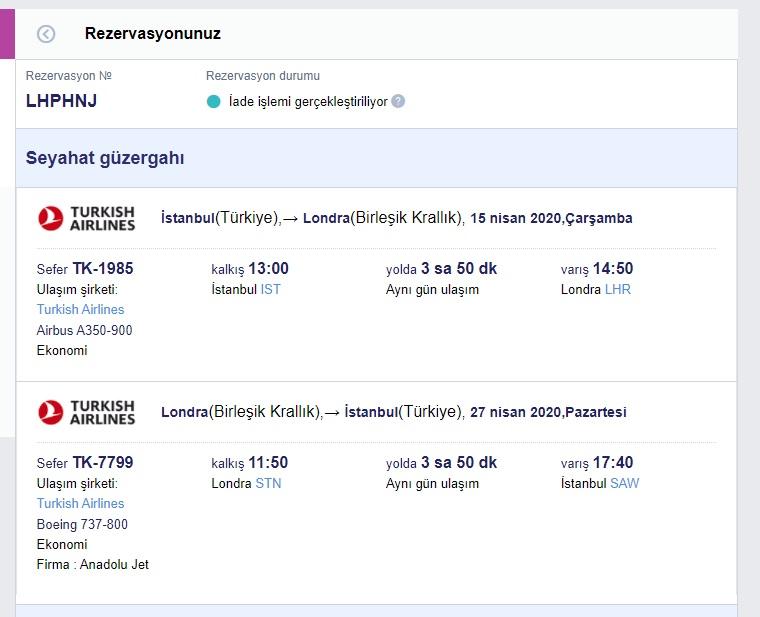This screenshot has width=760, height=617.
Task: Click Ekonomi class under Boeing 737-800
Action: click(62, 544)
